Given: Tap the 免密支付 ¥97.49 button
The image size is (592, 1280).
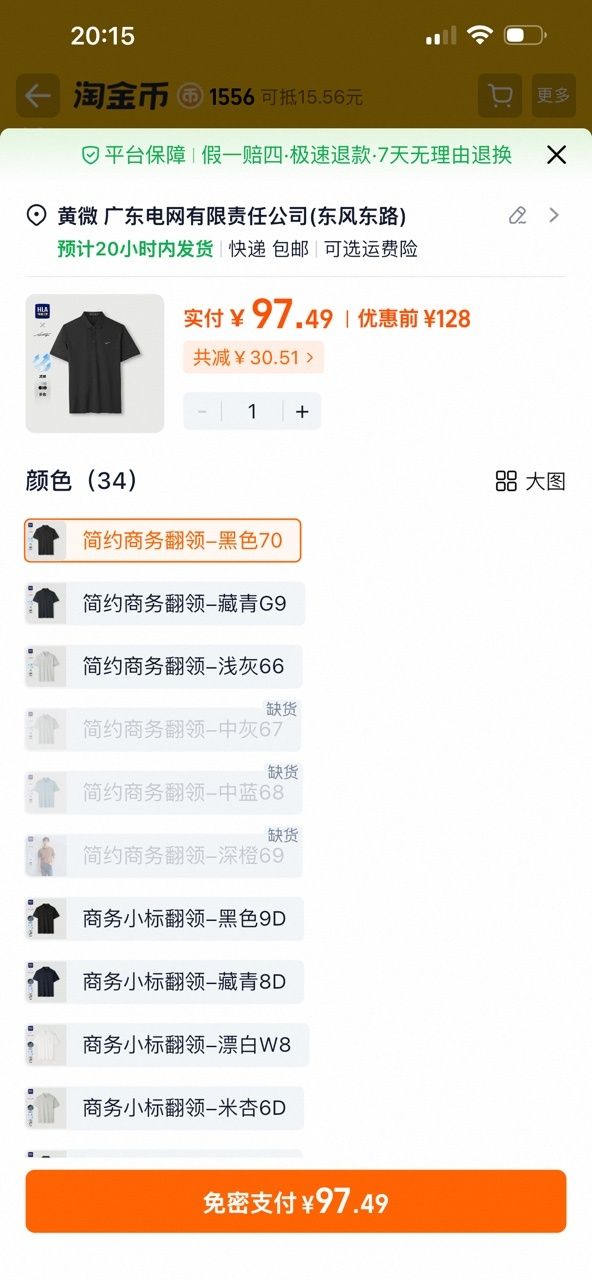Looking at the screenshot, I should tap(296, 1201).
